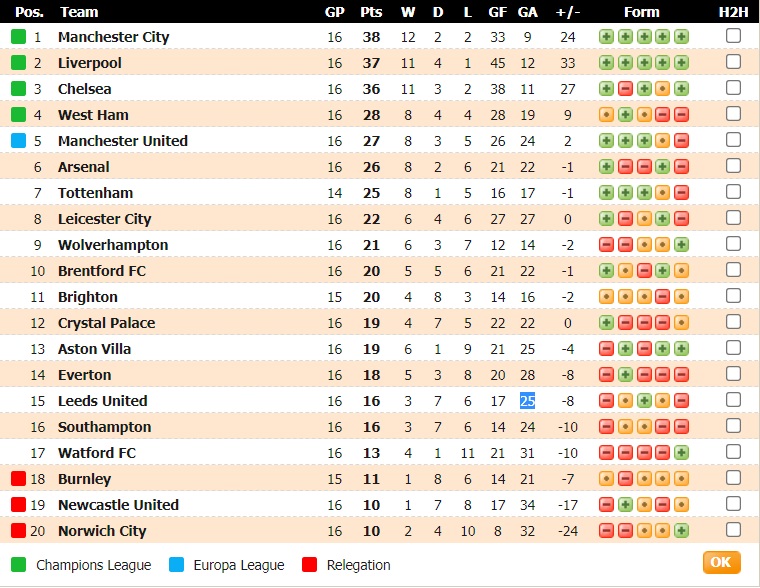Image resolution: width=760 pixels, height=588 pixels.
Task: Check the H2H box for Norwich City
Action: pos(733,530)
